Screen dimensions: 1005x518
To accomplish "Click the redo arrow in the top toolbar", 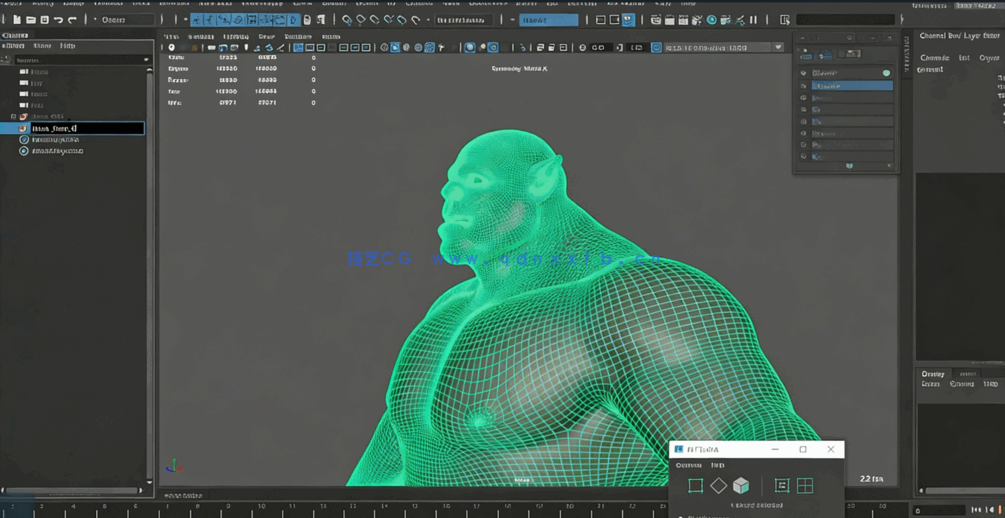I will coord(72,20).
